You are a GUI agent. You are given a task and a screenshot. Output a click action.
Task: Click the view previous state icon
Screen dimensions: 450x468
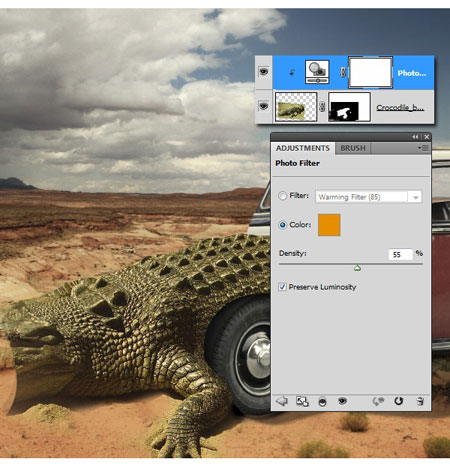pos(378,401)
